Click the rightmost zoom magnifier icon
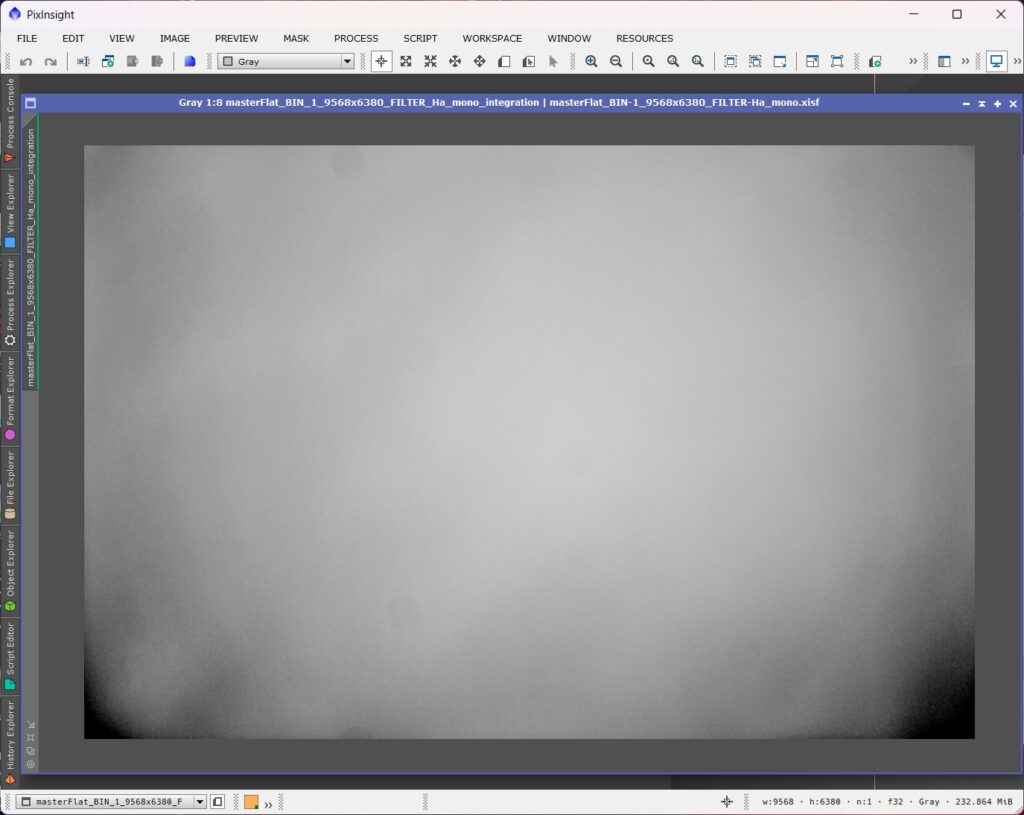The height and width of the screenshot is (815, 1024). click(698, 61)
